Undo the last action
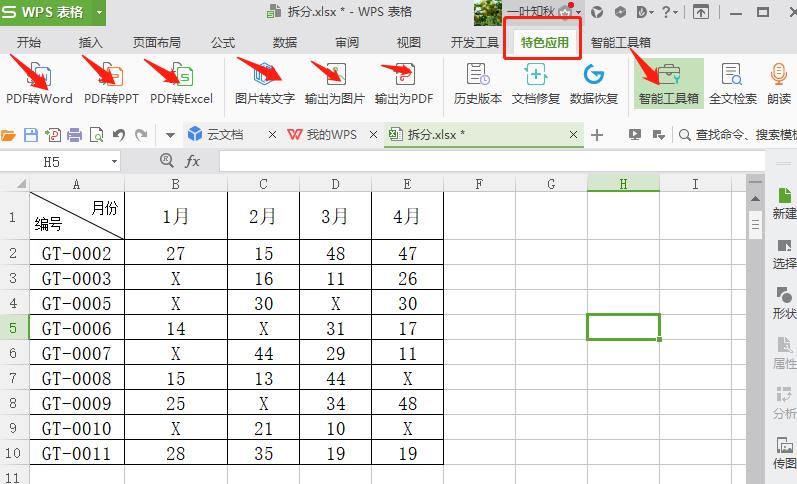797x484 pixels. tap(118, 135)
